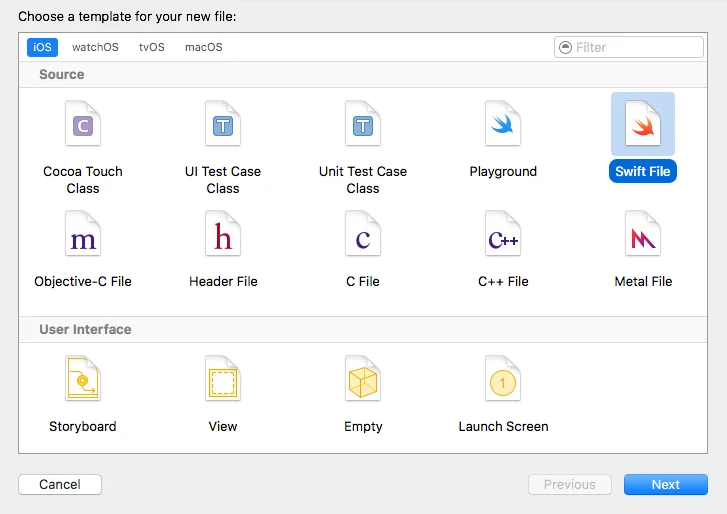The image size is (727, 514).
Task: Open the tvOS templates tab
Action: click(152, 47)
